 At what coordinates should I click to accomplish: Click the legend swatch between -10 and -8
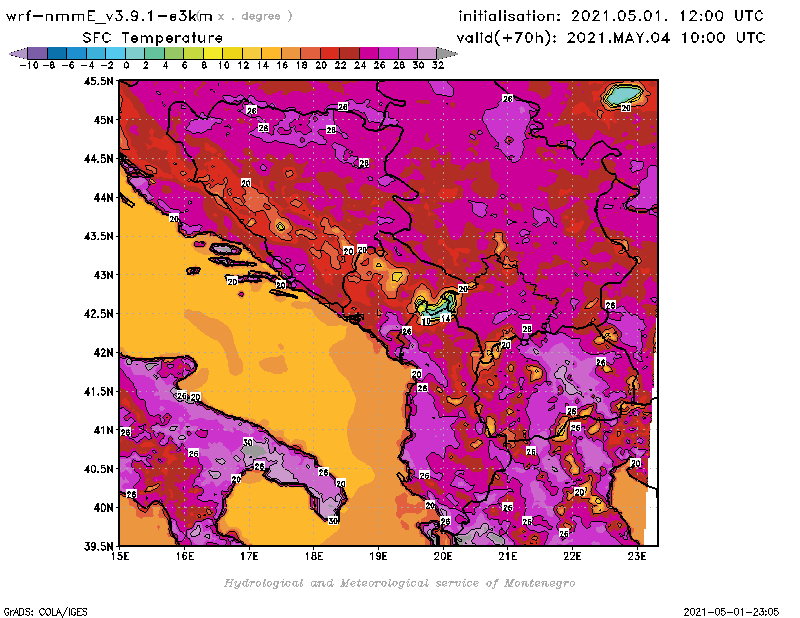pyautogui.click(x=38, y=53)
